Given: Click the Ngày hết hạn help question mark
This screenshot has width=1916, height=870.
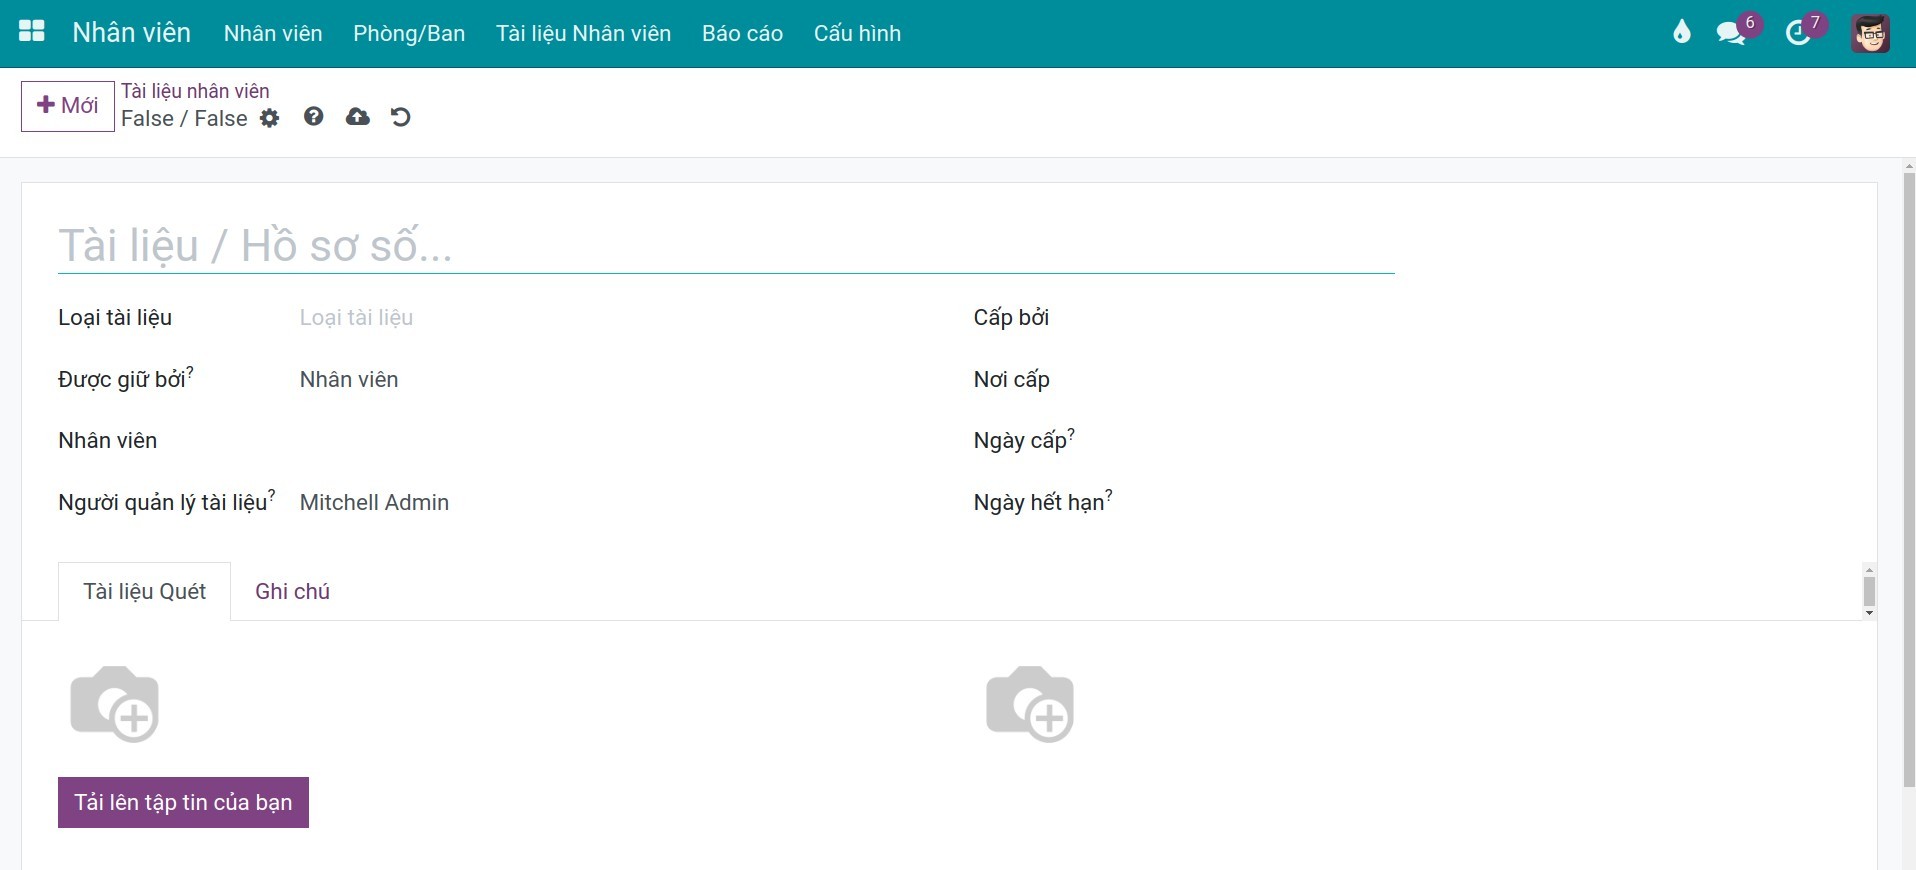Looking at the screenshot, I should click(1109, 494).
